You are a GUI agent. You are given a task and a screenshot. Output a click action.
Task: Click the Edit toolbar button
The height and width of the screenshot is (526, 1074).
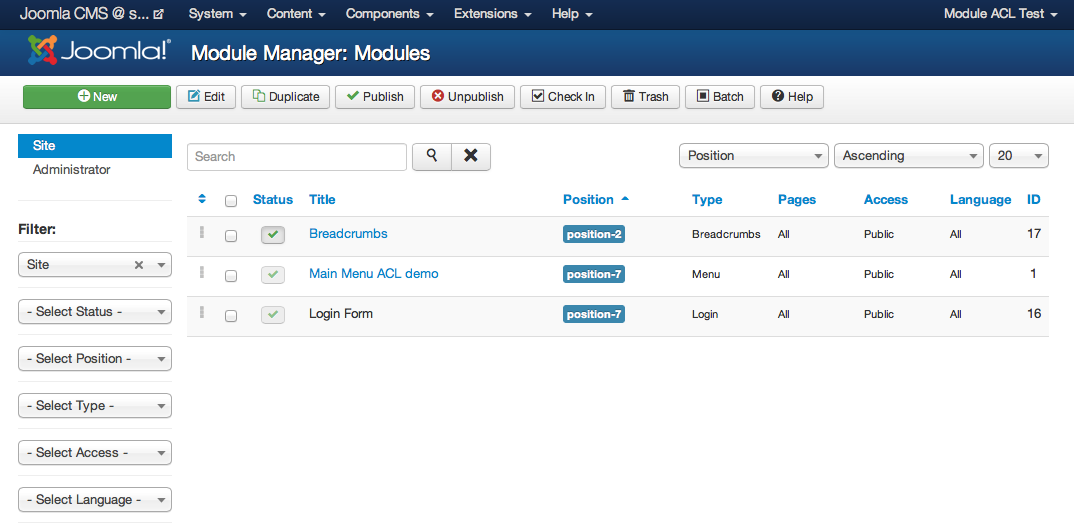pos(206,97)
